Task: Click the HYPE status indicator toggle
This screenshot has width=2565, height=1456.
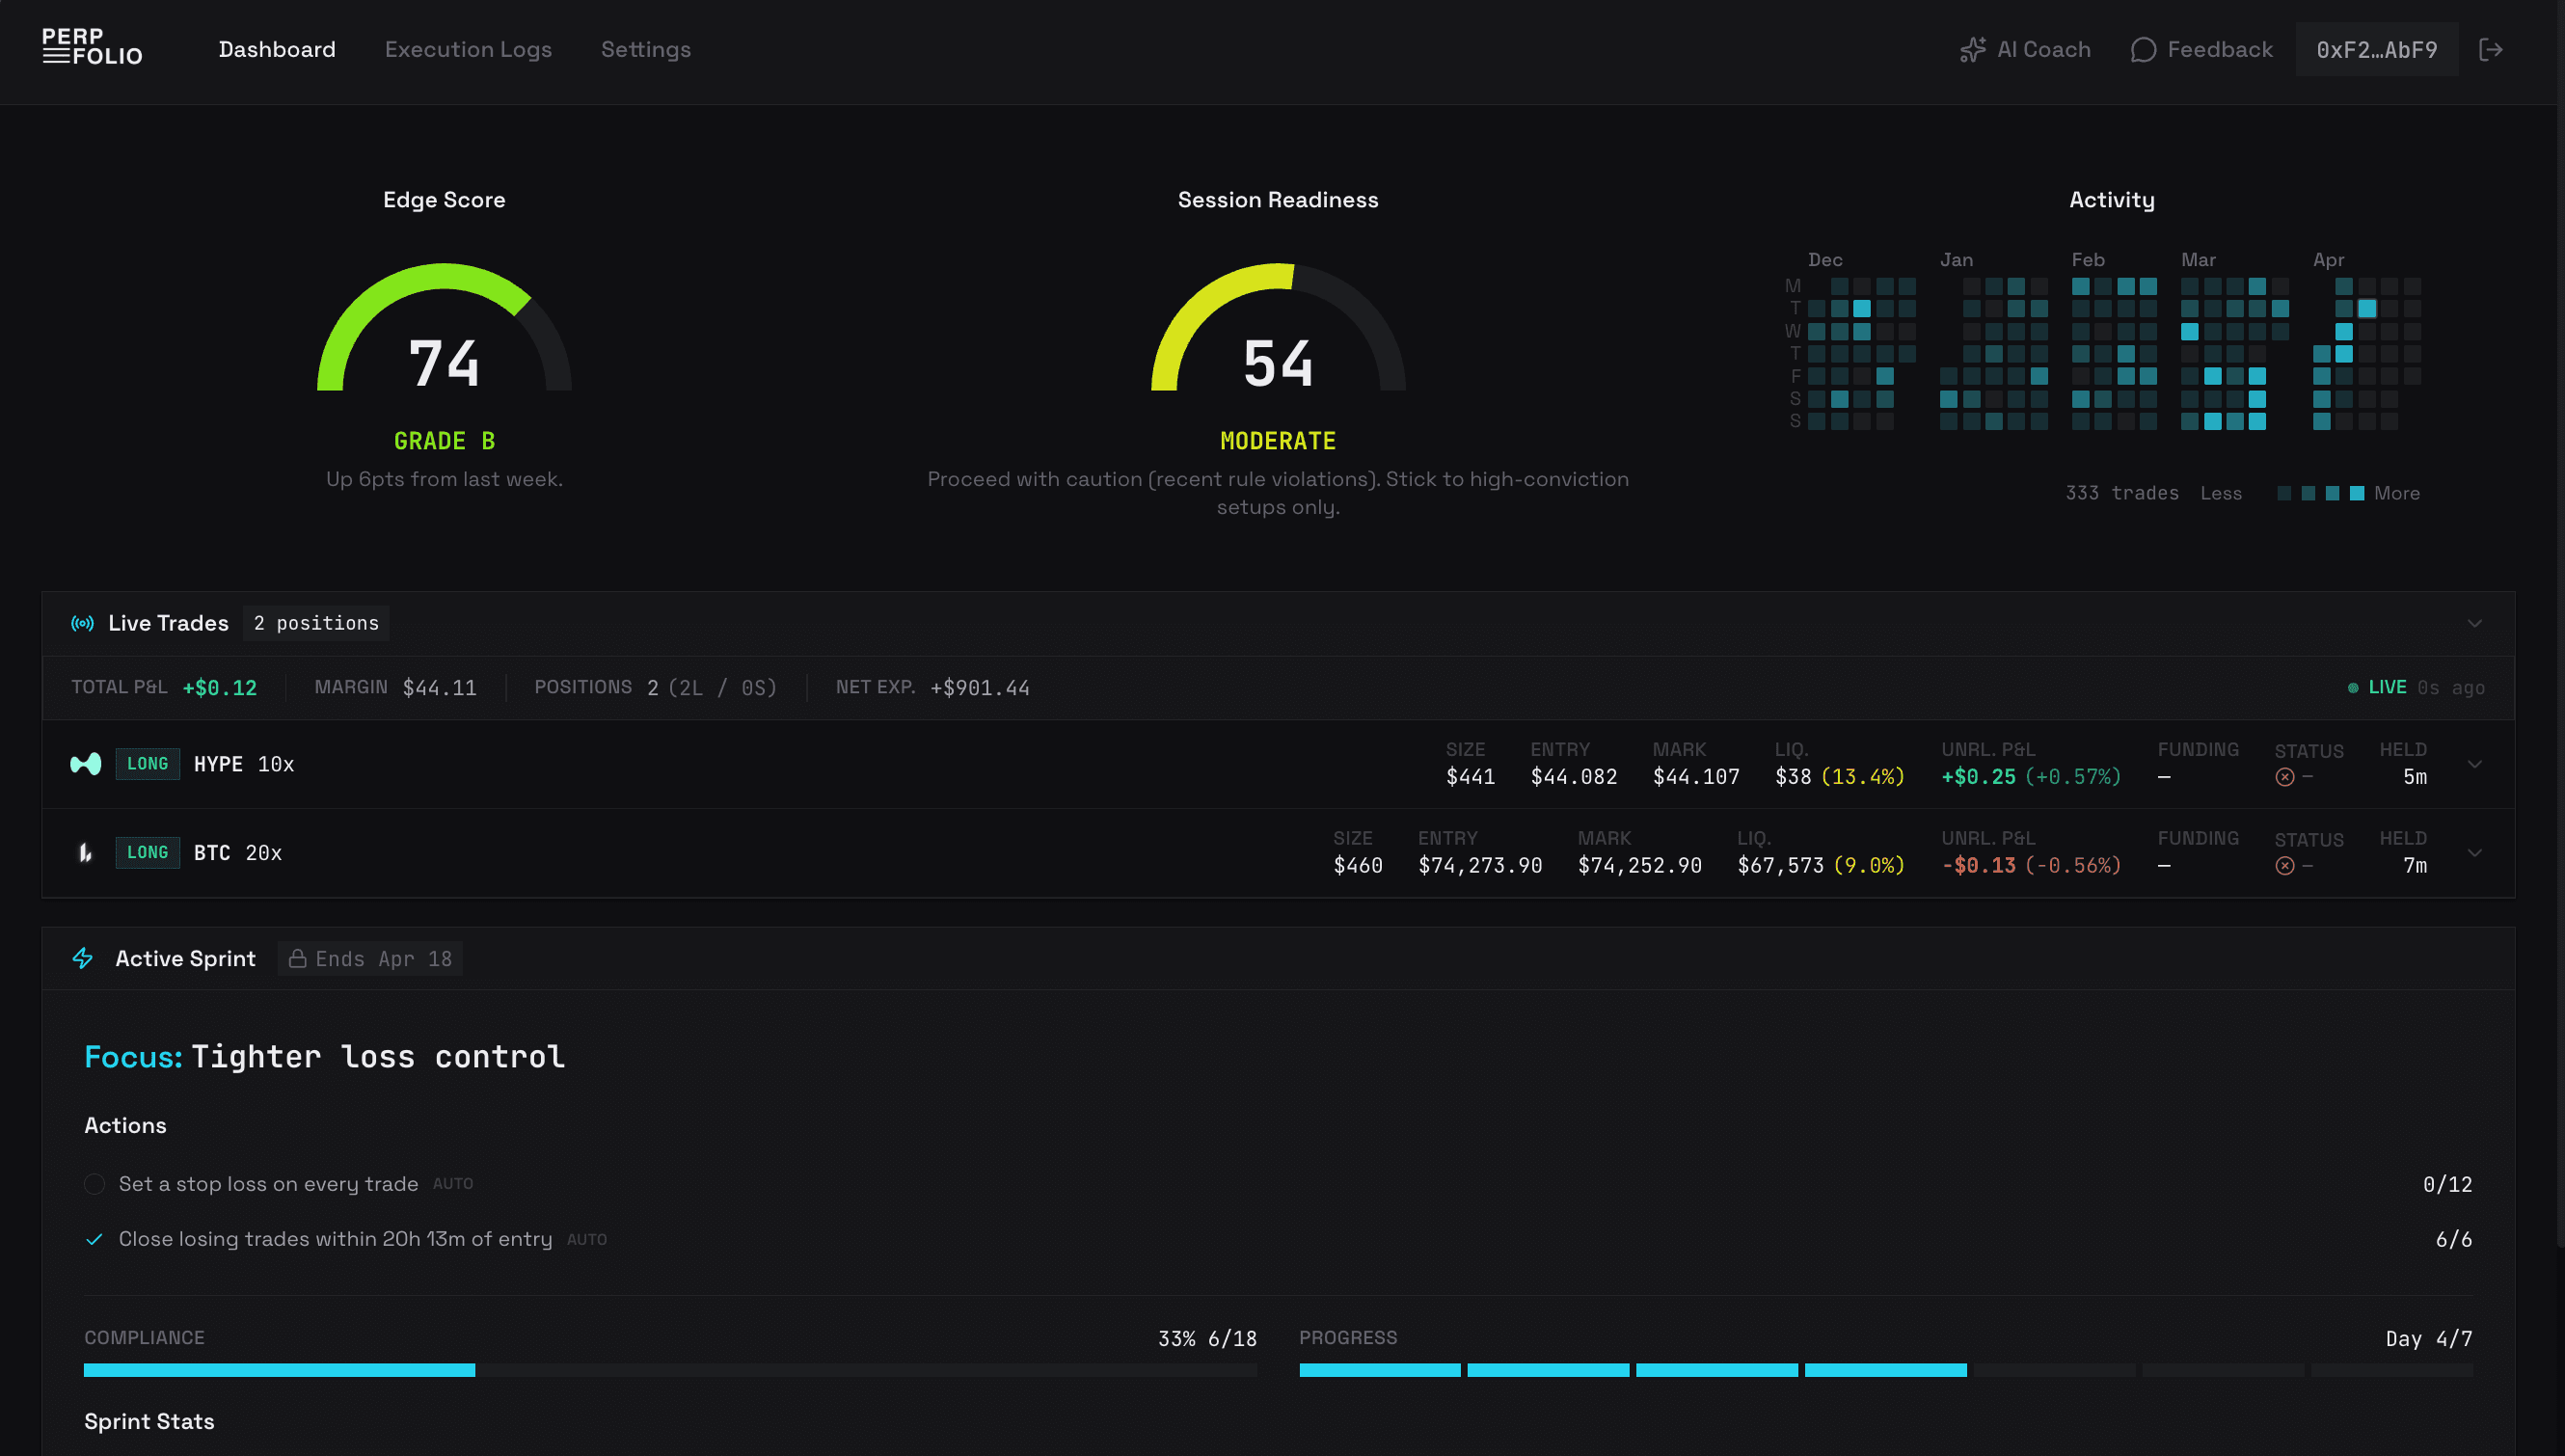Action: point(2283,776)
